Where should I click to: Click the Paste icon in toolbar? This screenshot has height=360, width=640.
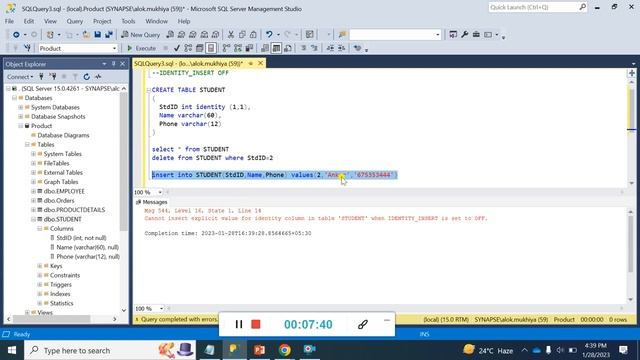coord(253,35)
